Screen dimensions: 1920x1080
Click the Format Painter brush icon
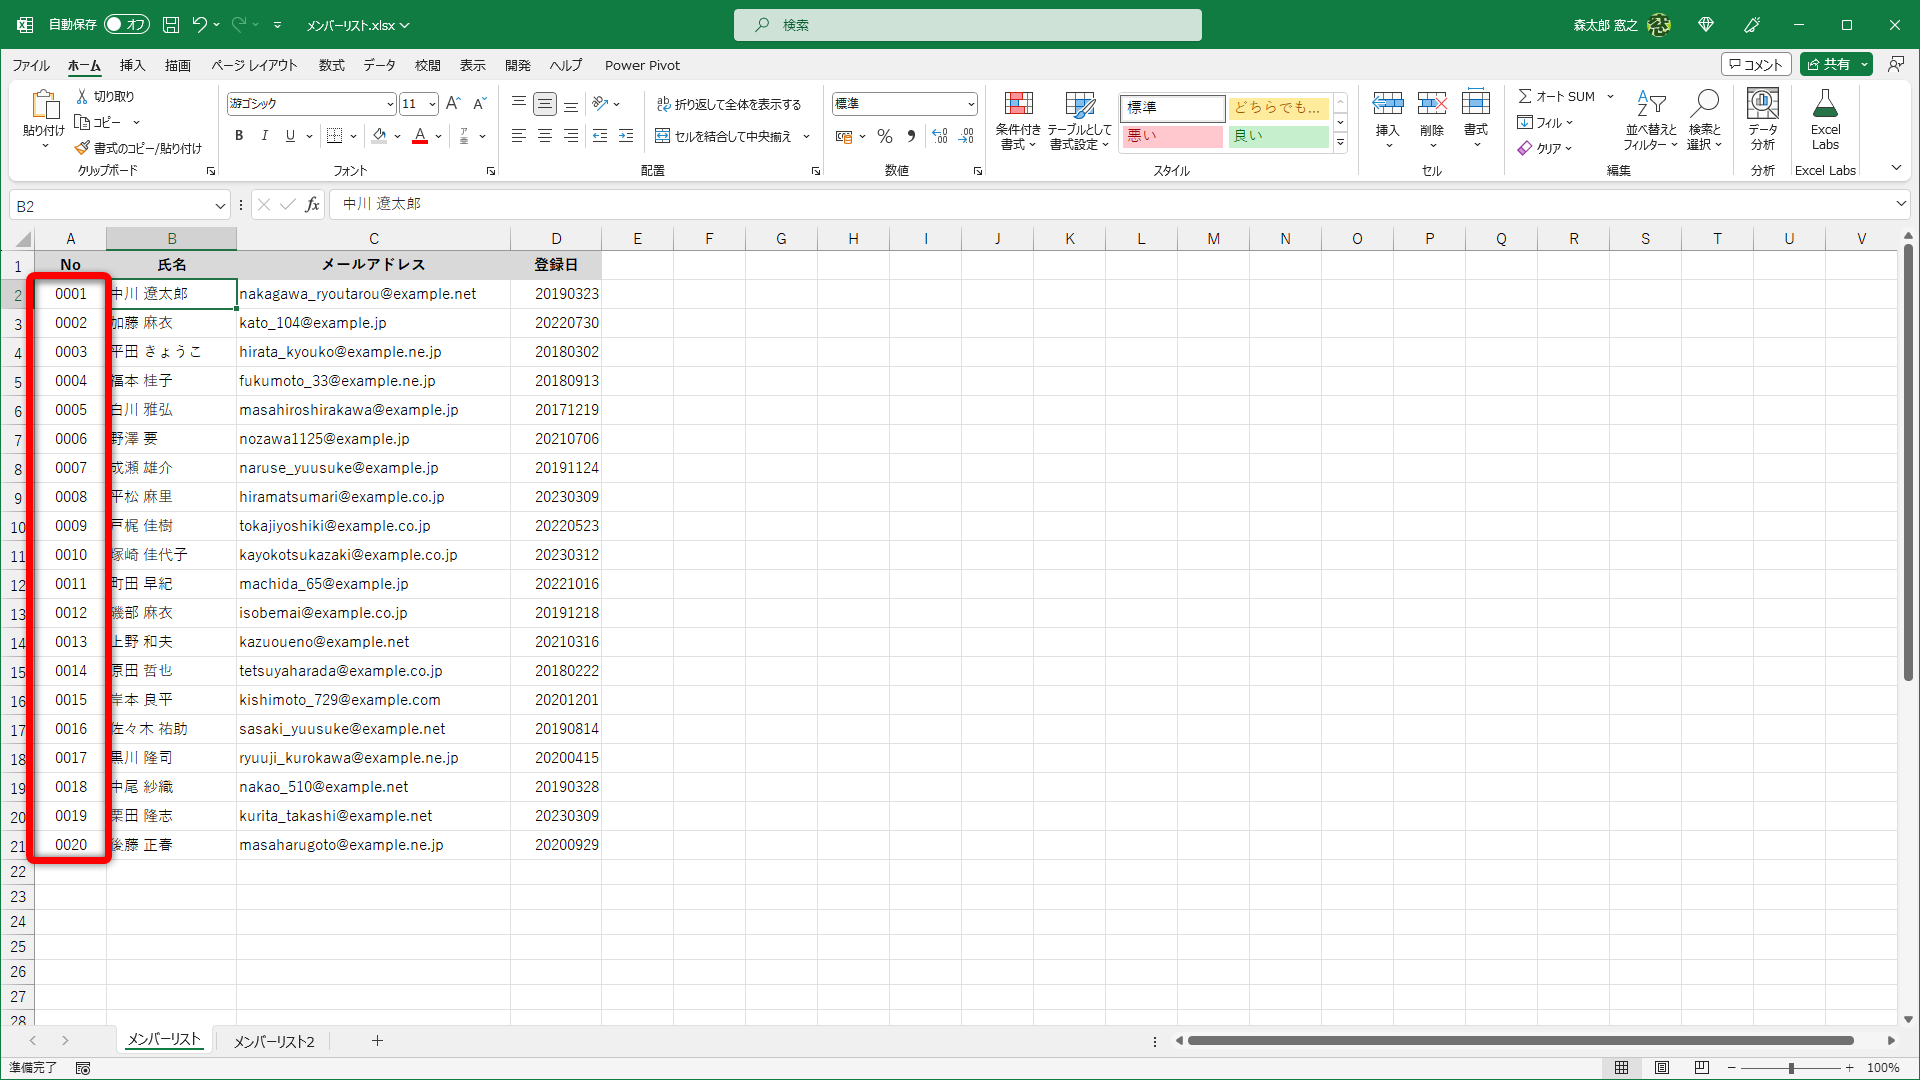pyautogui.click(x=83, y=148)
